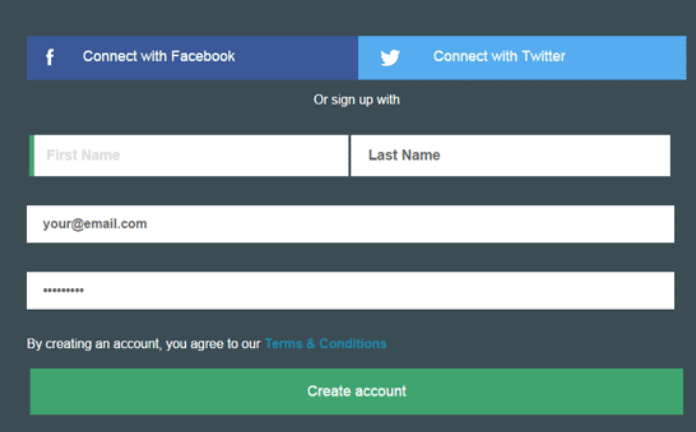The height and width of the screenshot is (432, 696).
Task: Focus the Last Name input field
Action: coord(510,155)
